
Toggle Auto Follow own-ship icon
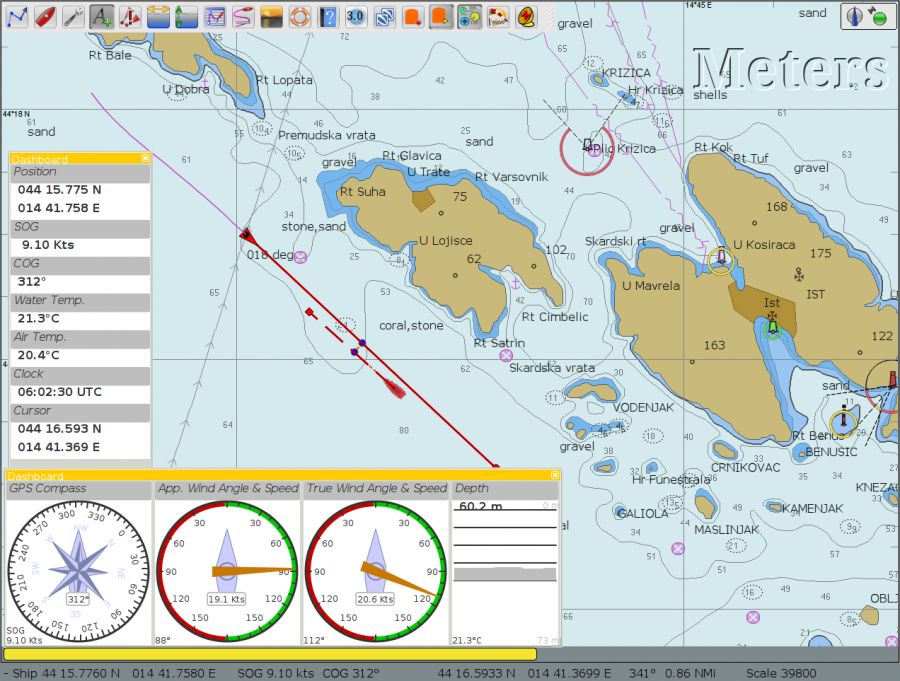[x=45, y=16]
